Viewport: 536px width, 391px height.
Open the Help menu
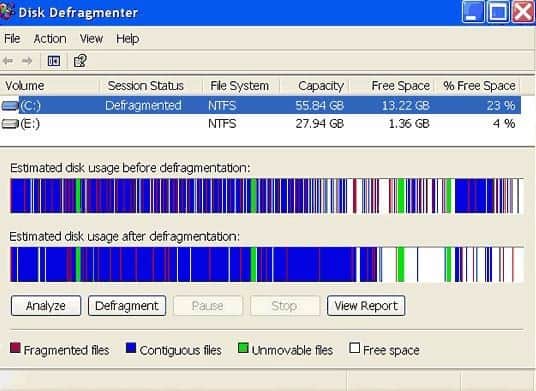tap(128, 39)
